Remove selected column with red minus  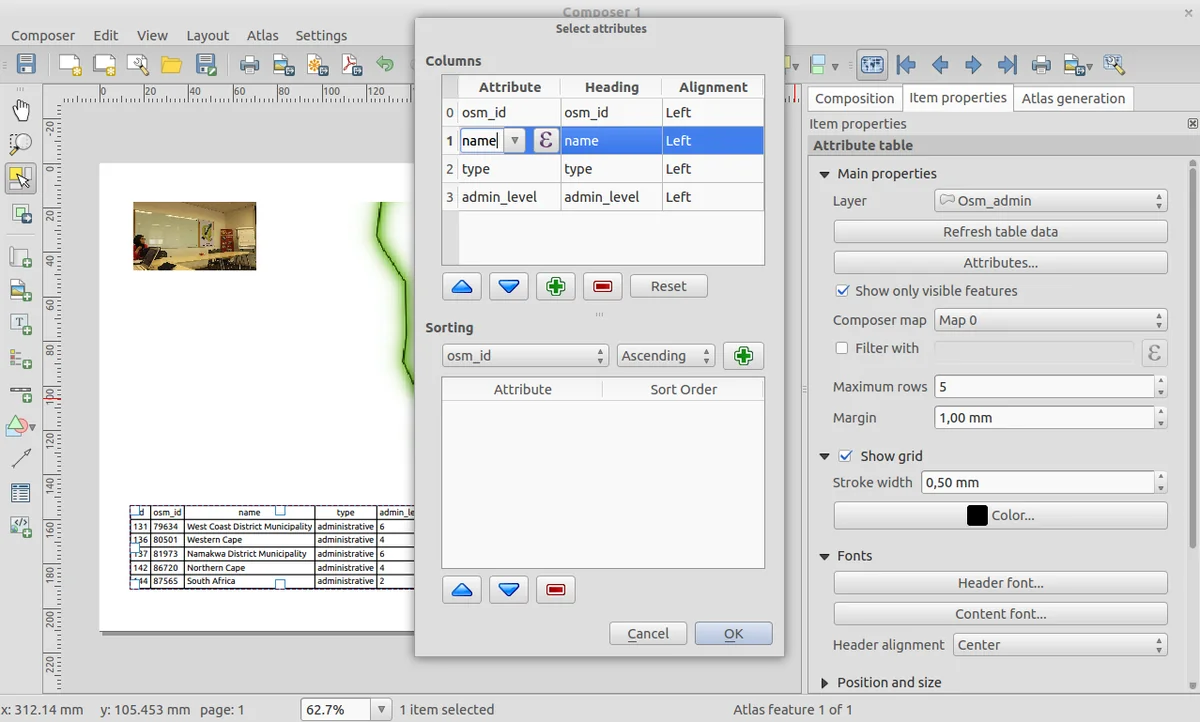click(x=602, y=287)
